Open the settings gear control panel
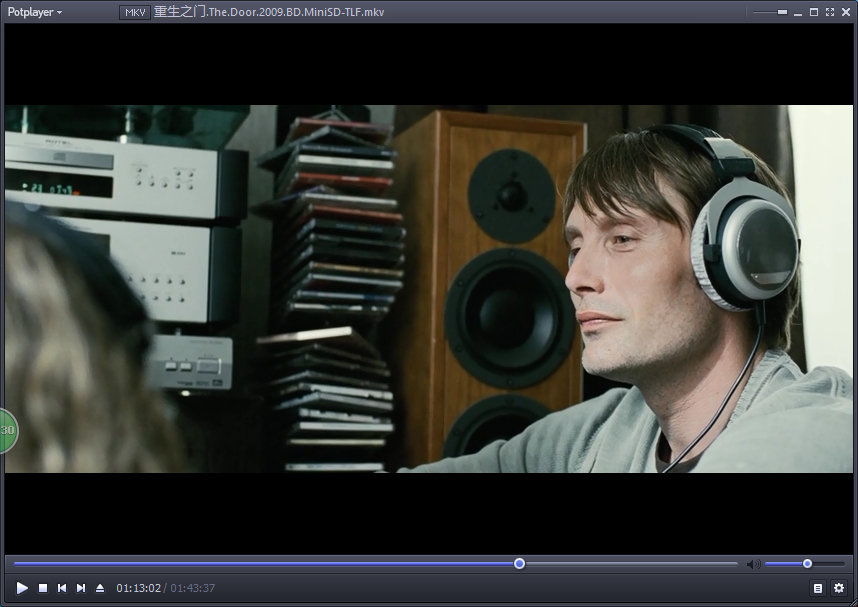858x607 pixels. 839,588
